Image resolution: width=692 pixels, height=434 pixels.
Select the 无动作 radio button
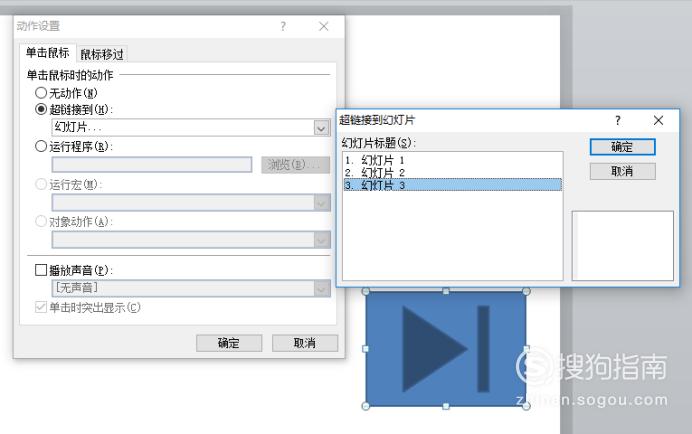(x=41, y=93)
